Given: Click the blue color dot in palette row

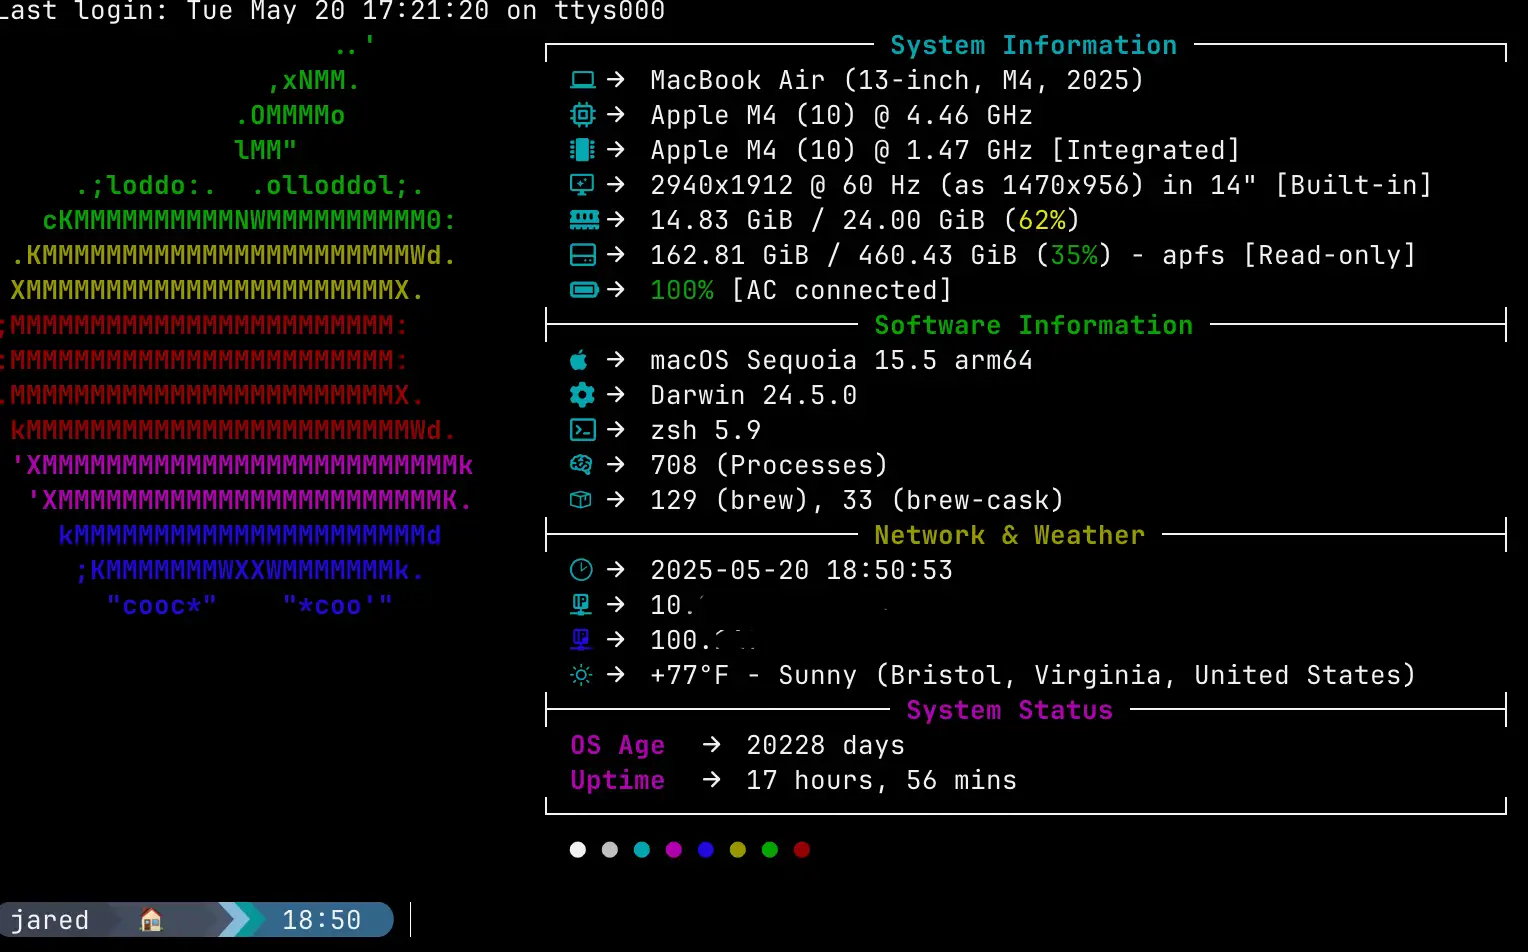Looking at the screenshot, I should point(706,850).
